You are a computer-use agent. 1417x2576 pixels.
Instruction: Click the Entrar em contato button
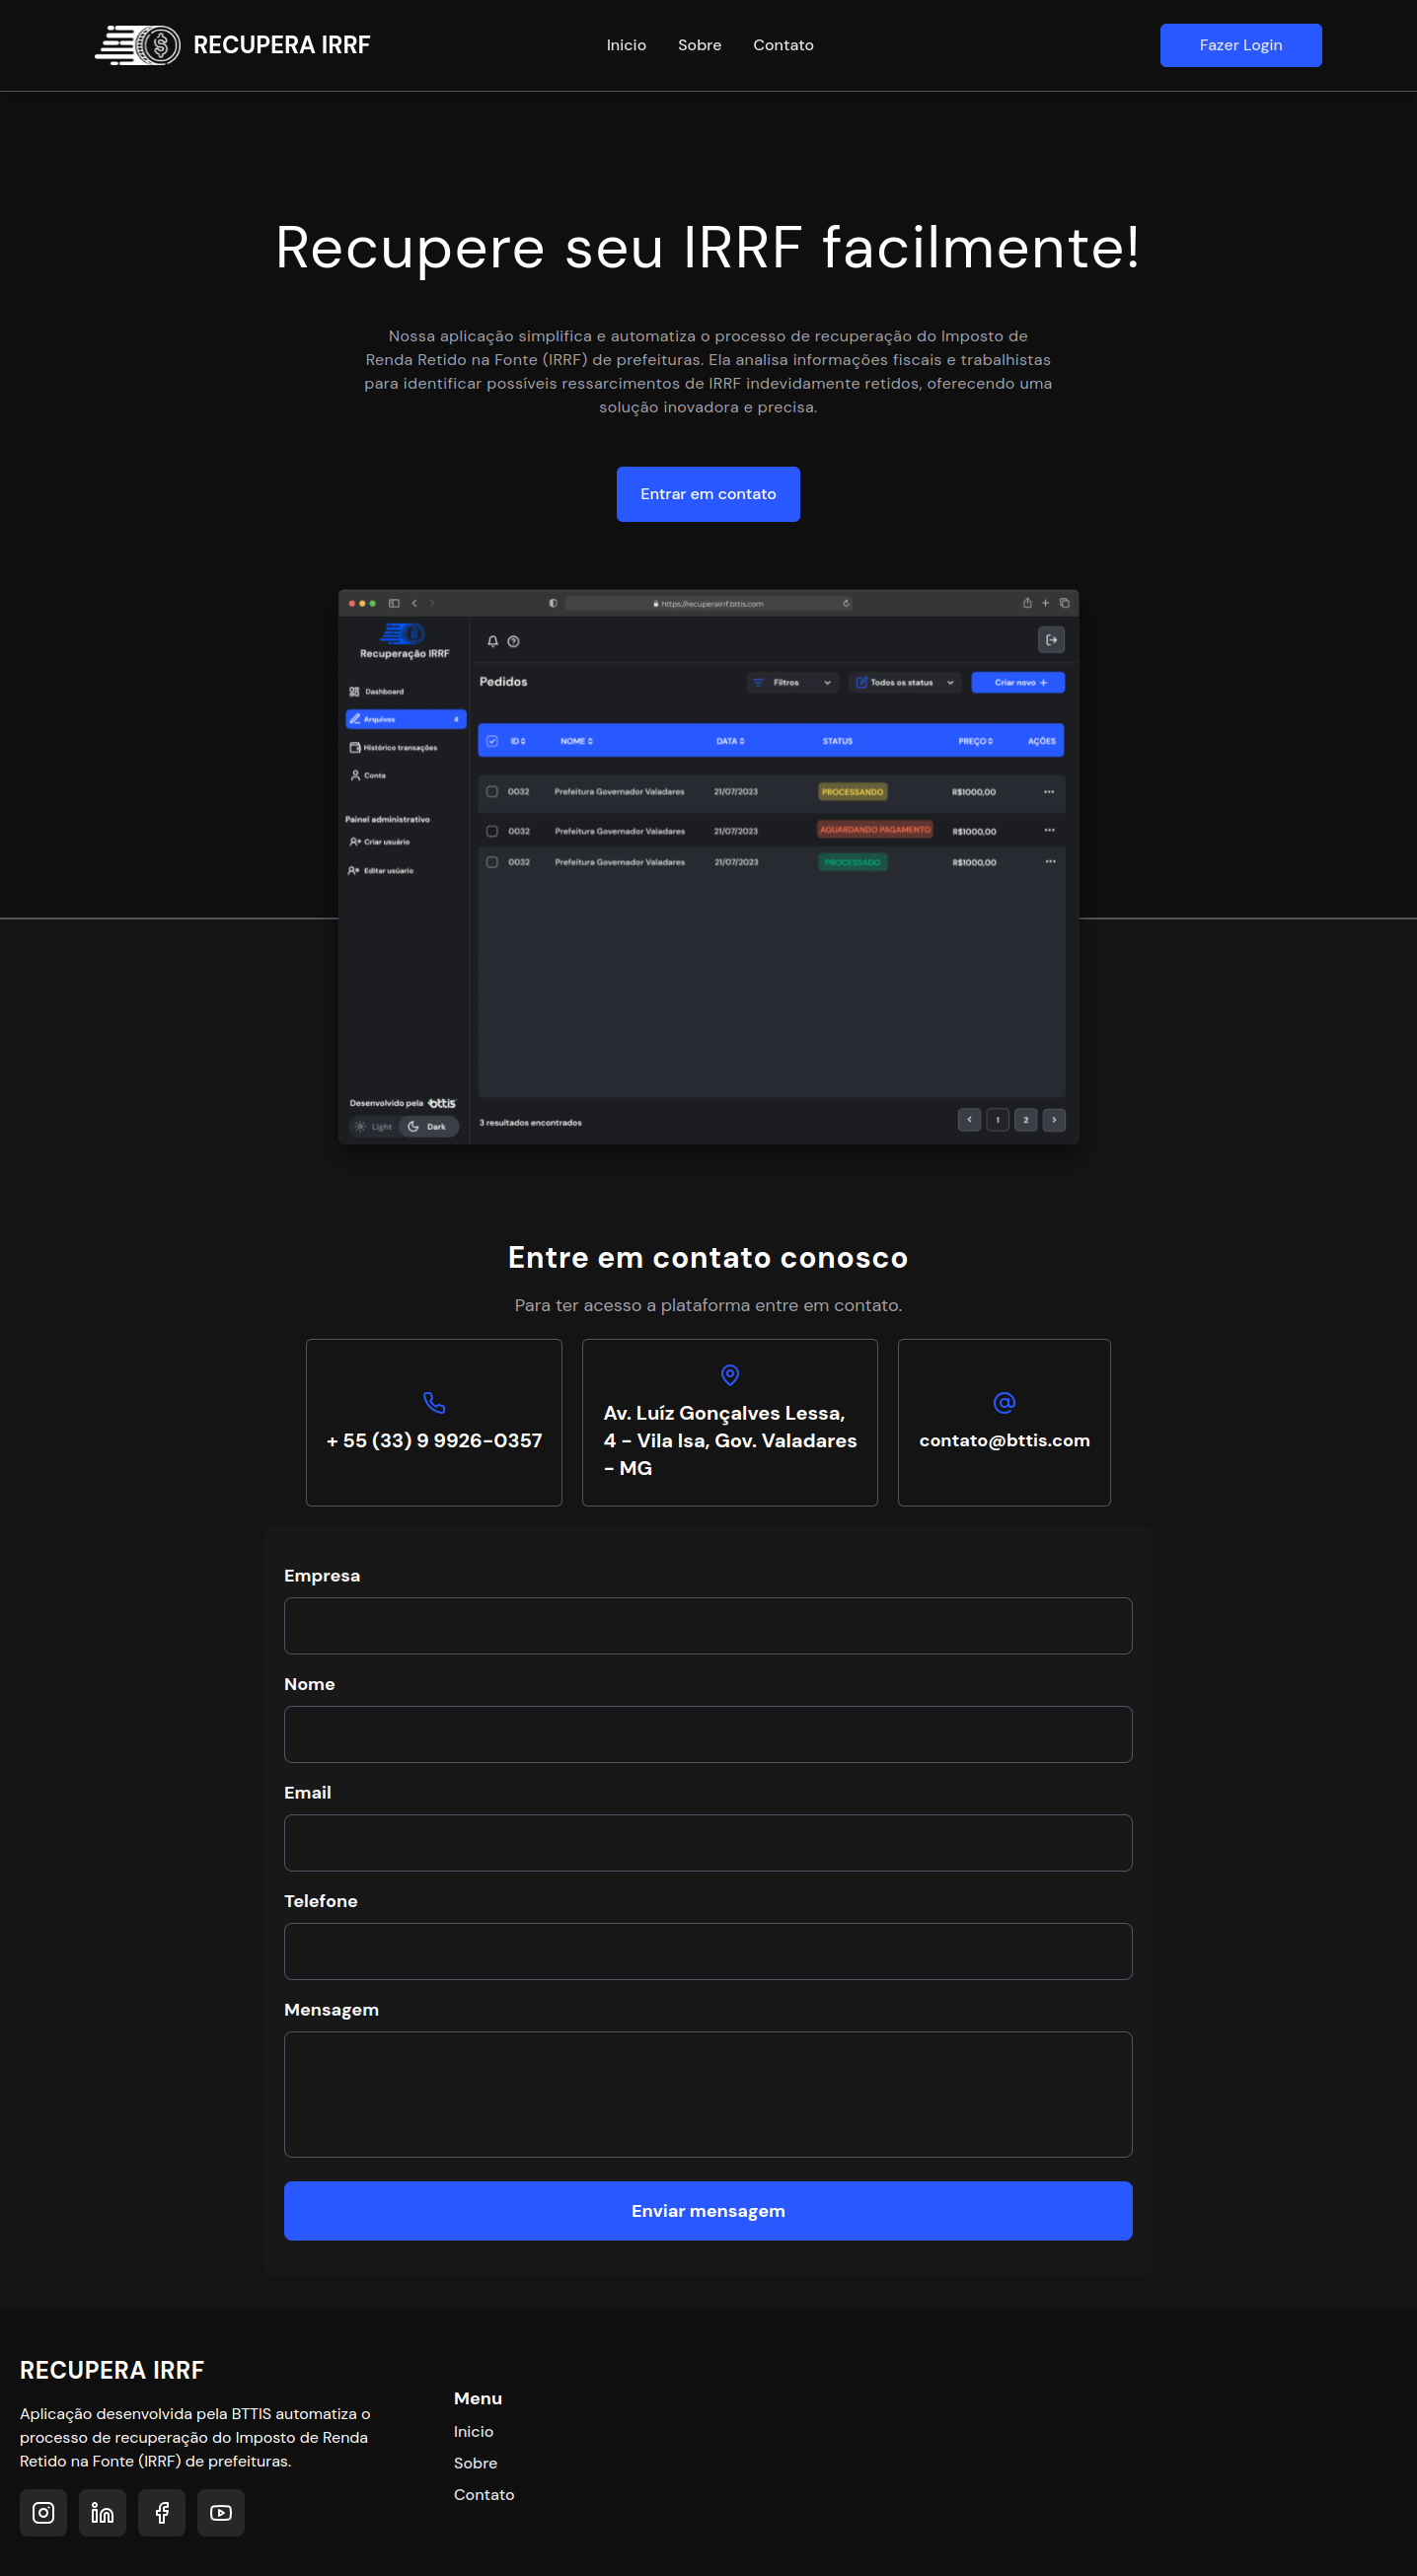pos(708,494)
